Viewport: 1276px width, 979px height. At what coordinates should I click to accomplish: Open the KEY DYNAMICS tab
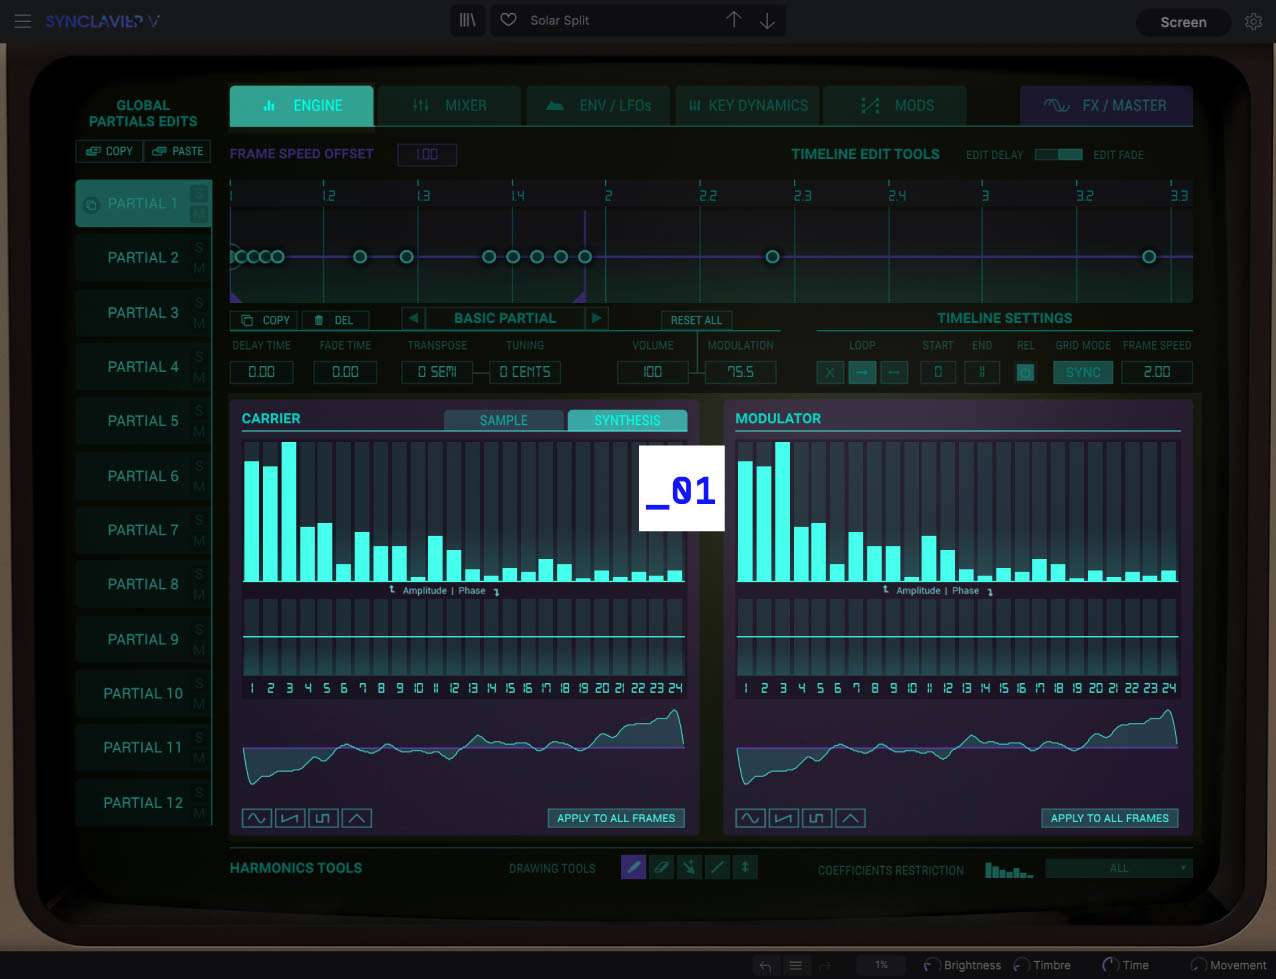click(748, 105)
